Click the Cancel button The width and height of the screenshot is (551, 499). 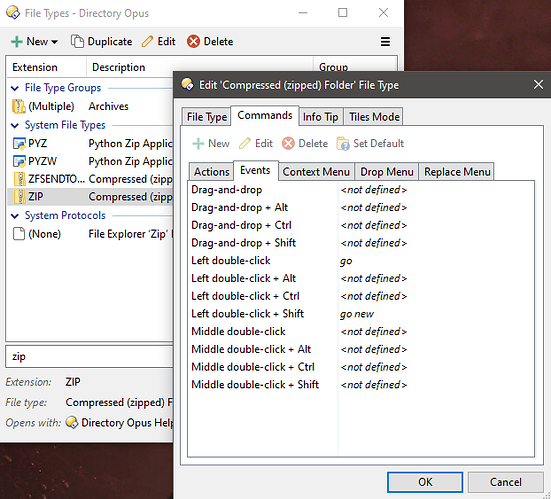pyautogui.click(x=506, y=482)
